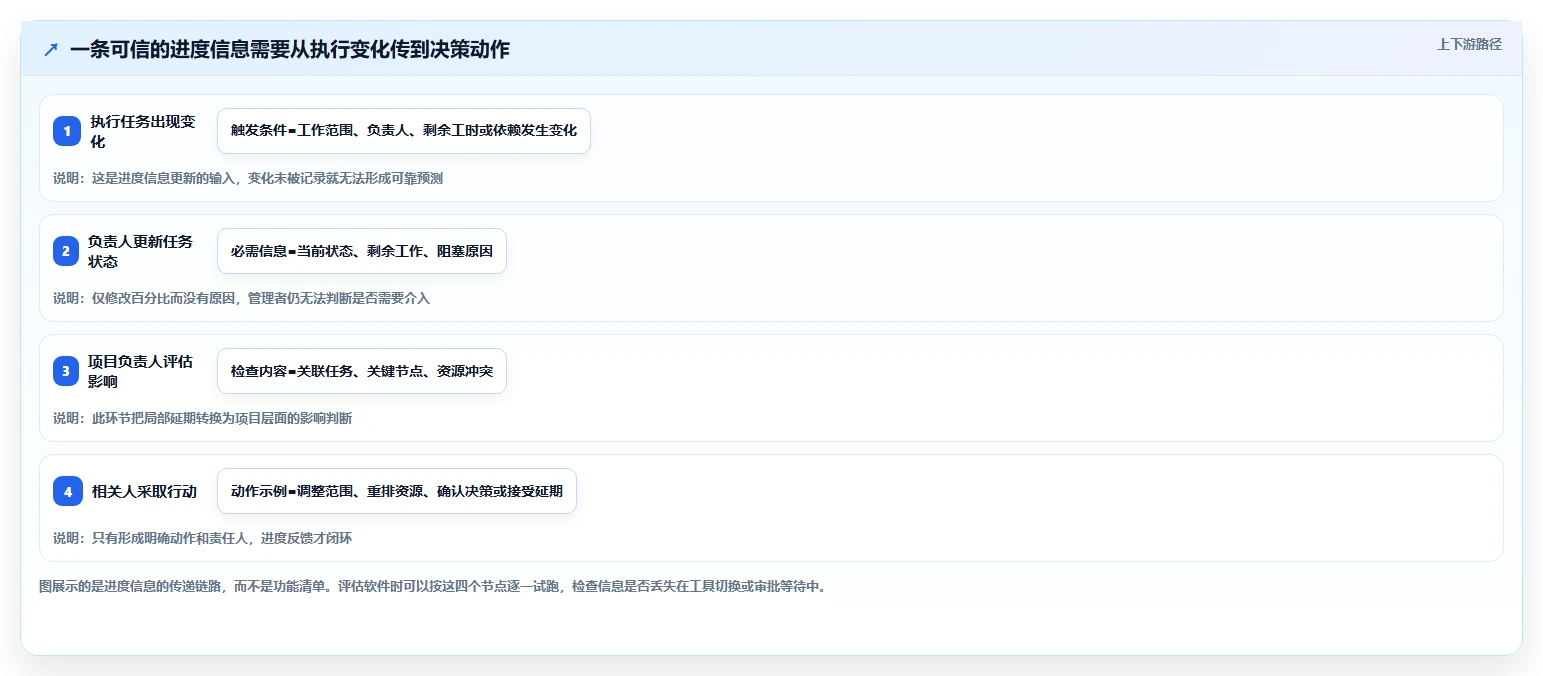The height and width of the screenshot is (676, 1543).
Task: Click the arrow icon beside the title
Action: [x=51, y=50]
